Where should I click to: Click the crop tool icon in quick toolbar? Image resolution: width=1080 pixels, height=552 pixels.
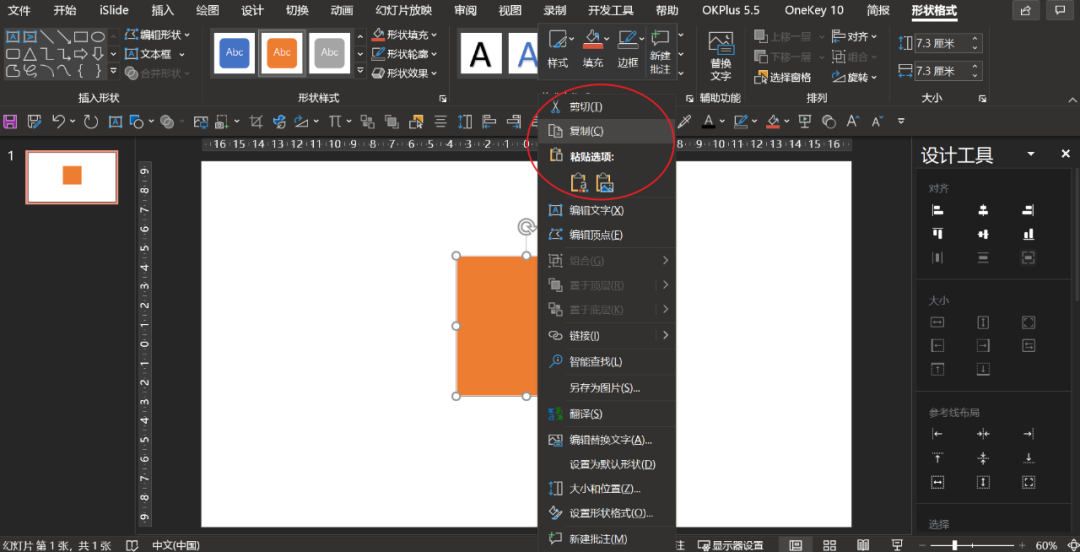(256, 121)
